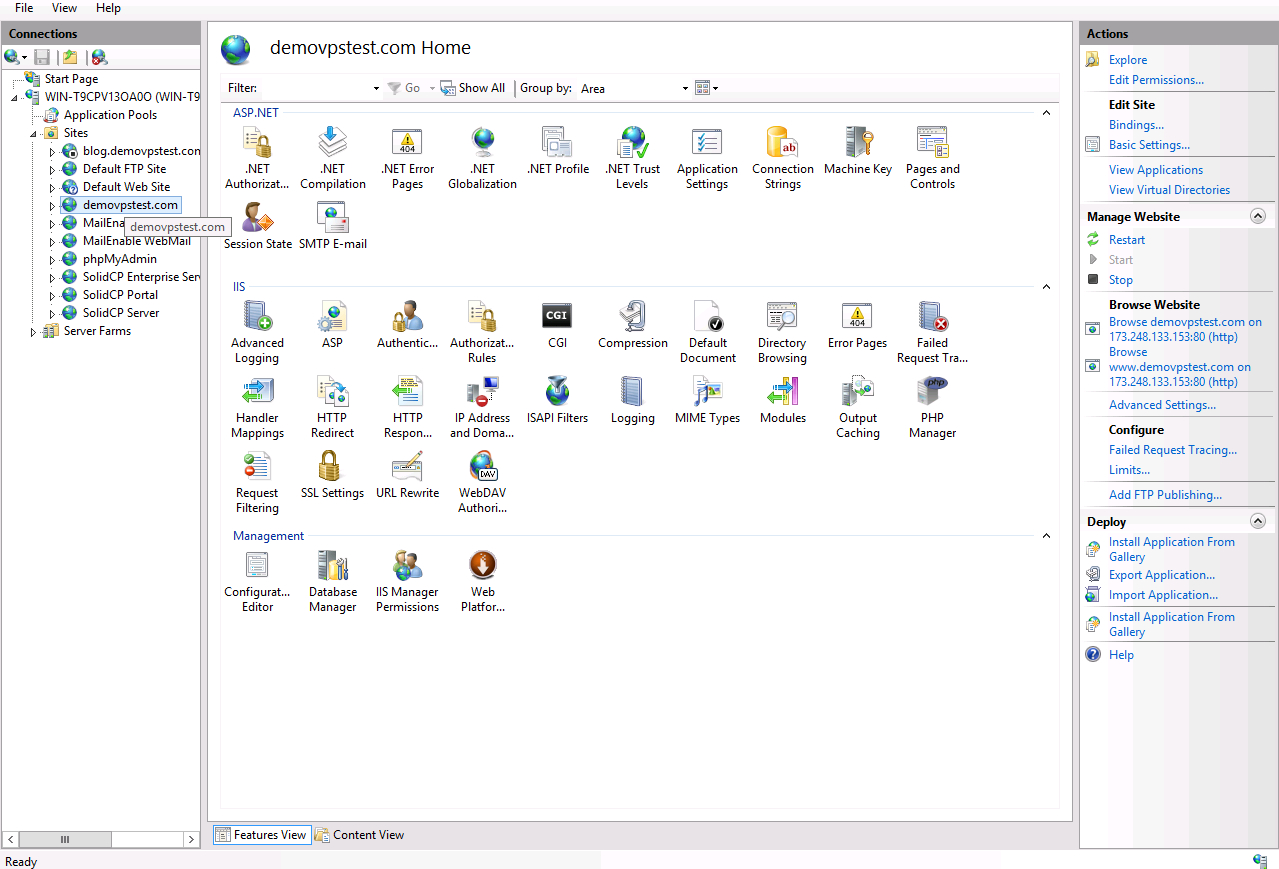The image size is (1279, 869).
Task: Open Request Filtering feature
Action: (x=257, y=482)
